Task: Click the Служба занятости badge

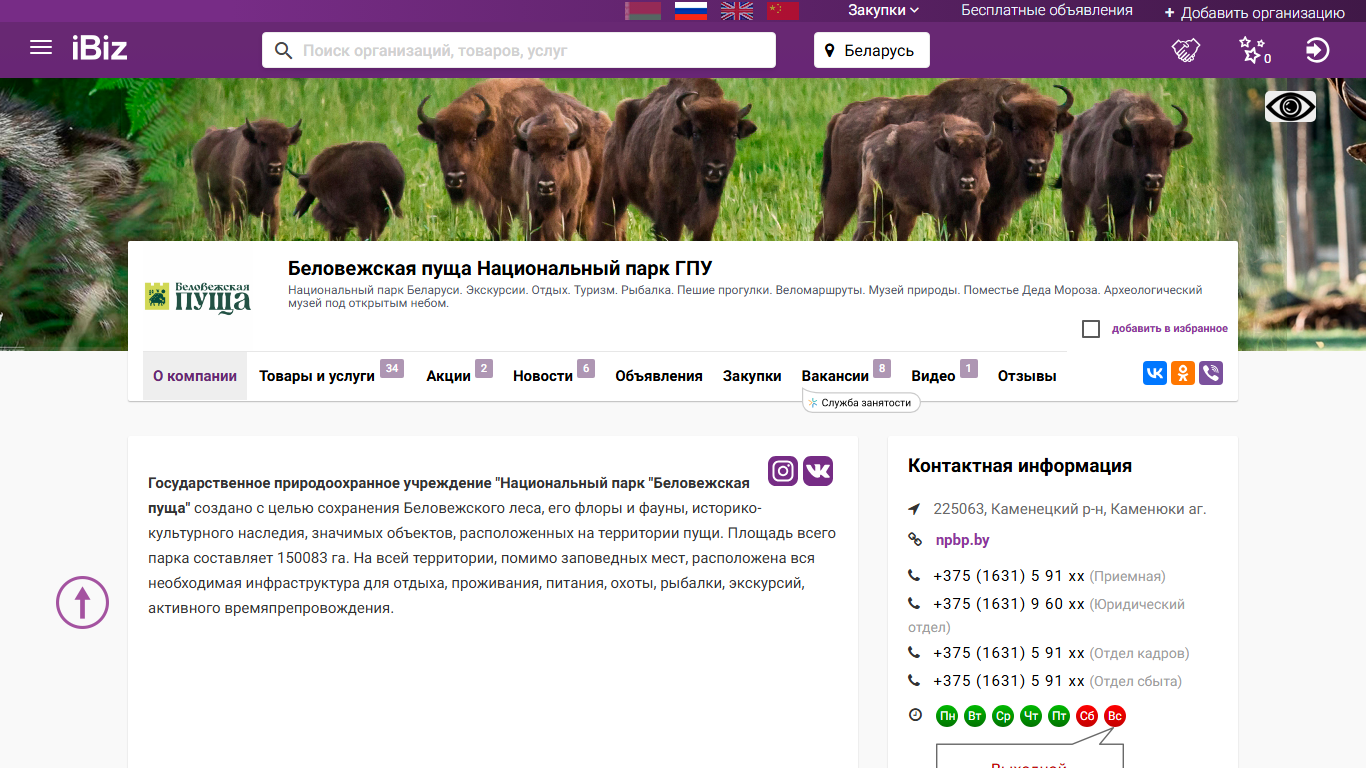Action: pyautogui.click(x=861, y=402)
